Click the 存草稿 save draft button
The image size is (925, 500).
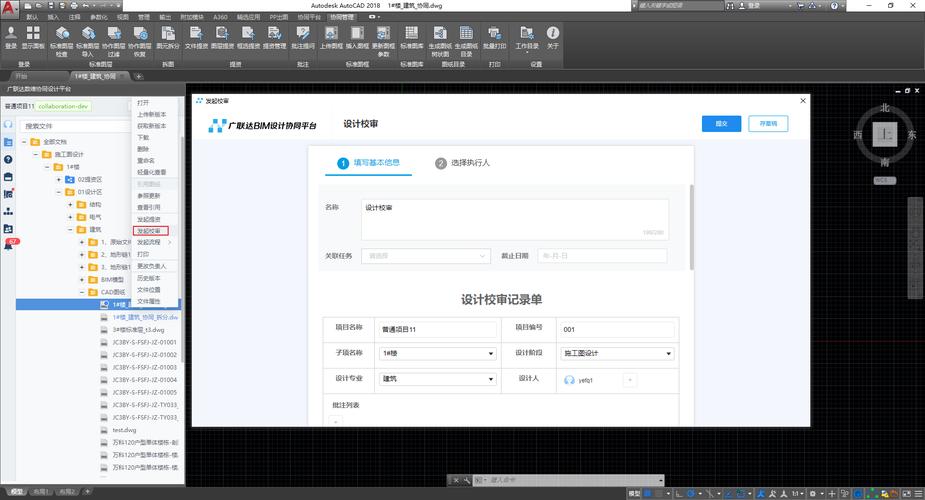pyautogui.click(x=768, y=124)
